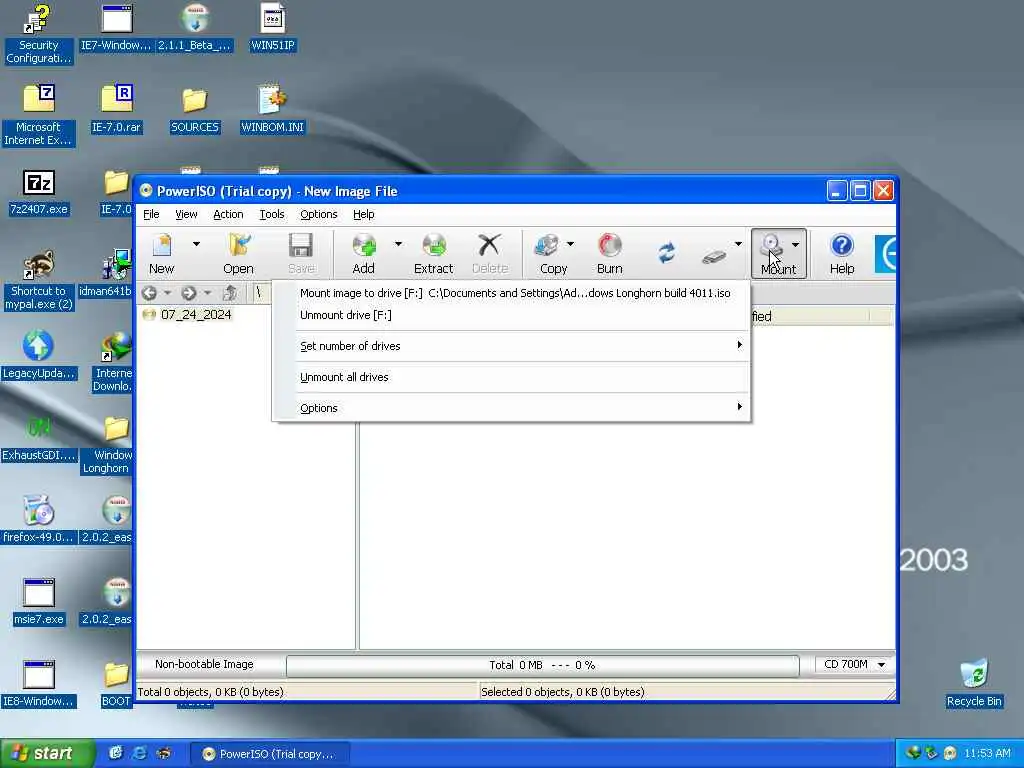Expand the Back history dropdown arrow
The height and width of the screenshot is (768, 1024).
click(x=167, y=293)
